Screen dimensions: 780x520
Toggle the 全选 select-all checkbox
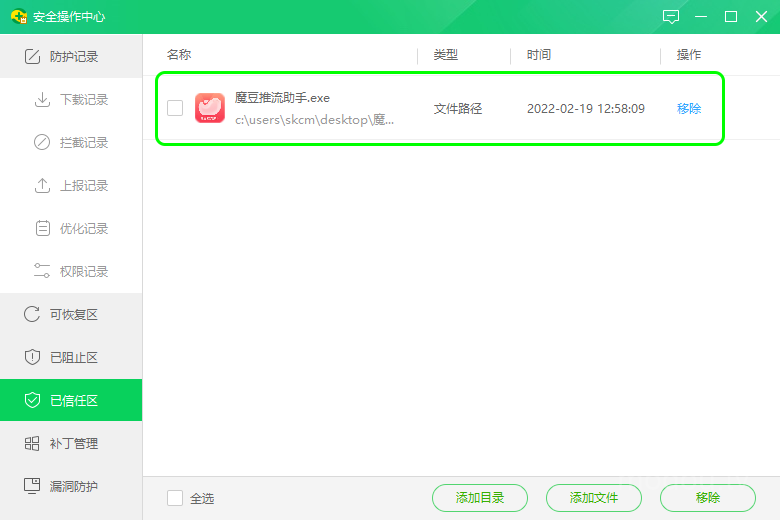coord(175,498)
